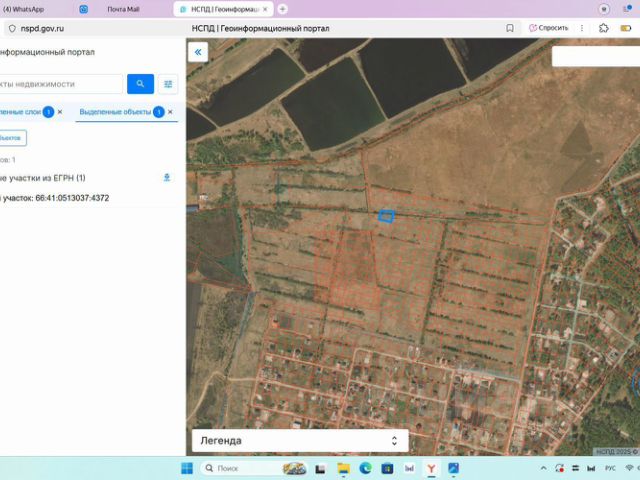Bookmark this page in the address bar

[510, 28]
